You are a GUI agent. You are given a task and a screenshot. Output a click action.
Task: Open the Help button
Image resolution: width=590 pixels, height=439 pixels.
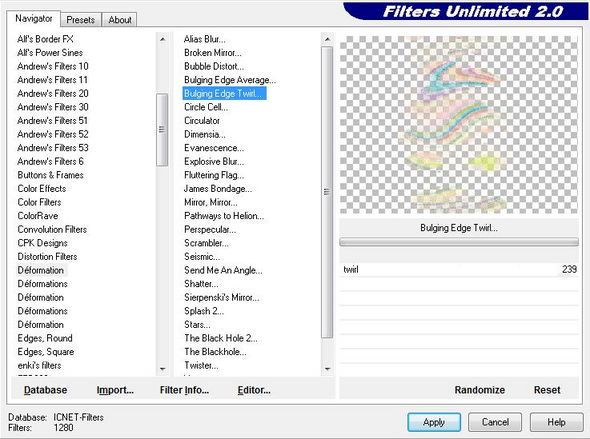tap(556, 422)
